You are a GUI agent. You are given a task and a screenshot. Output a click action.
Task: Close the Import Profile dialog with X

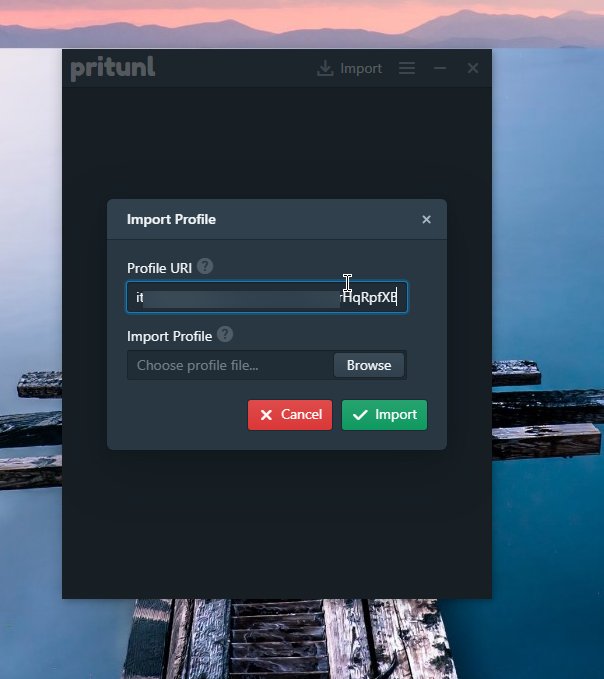click(x=426, y=220)
